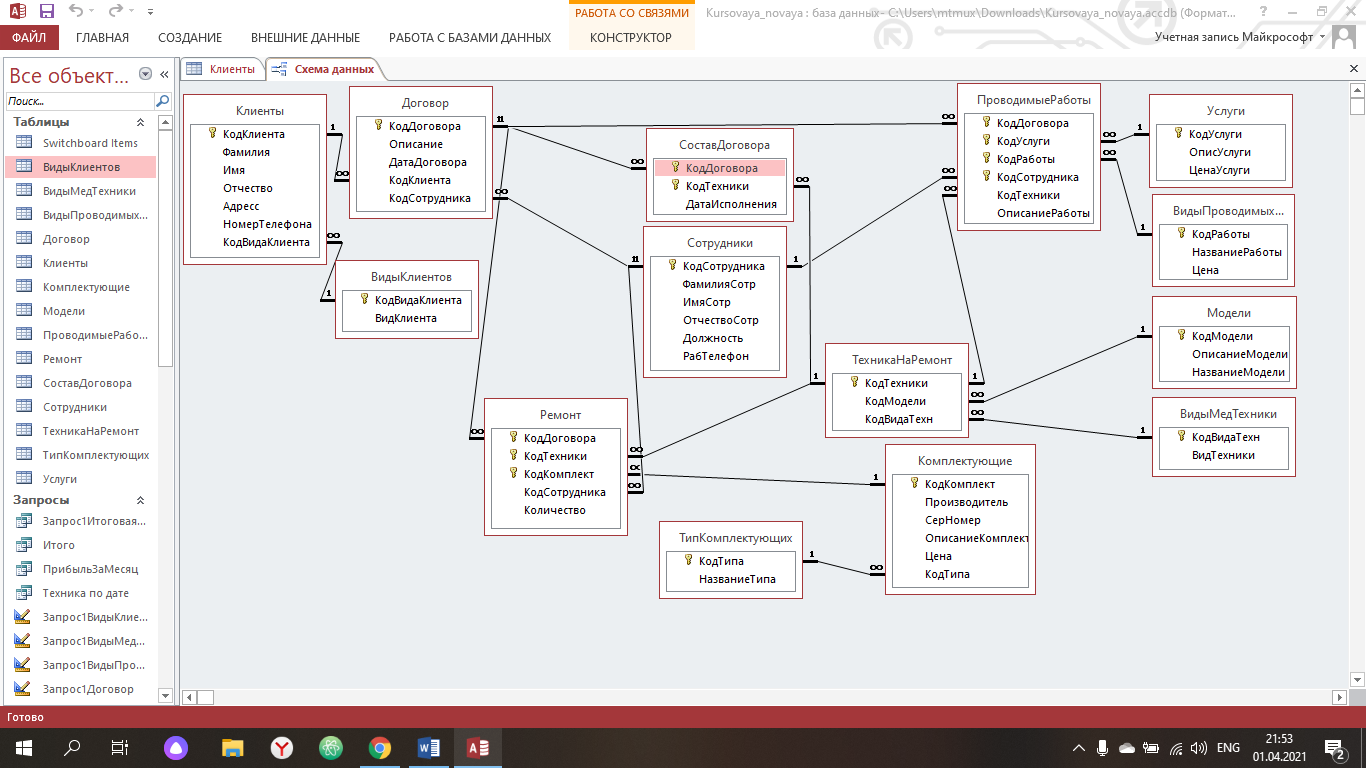The image size is (1366, 768).
Task: Click horizontal scrollbar in the schema window
Action: click(765, 697)
